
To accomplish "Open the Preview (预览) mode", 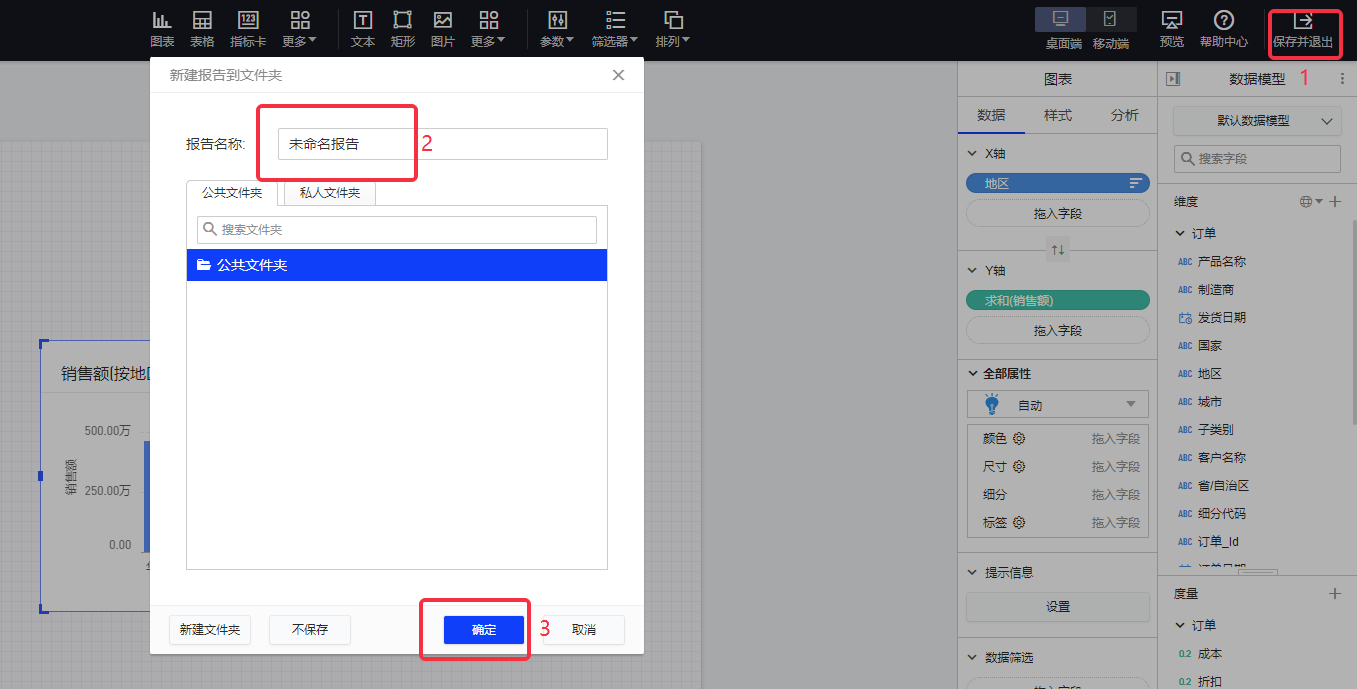I will pos(1171,29).
